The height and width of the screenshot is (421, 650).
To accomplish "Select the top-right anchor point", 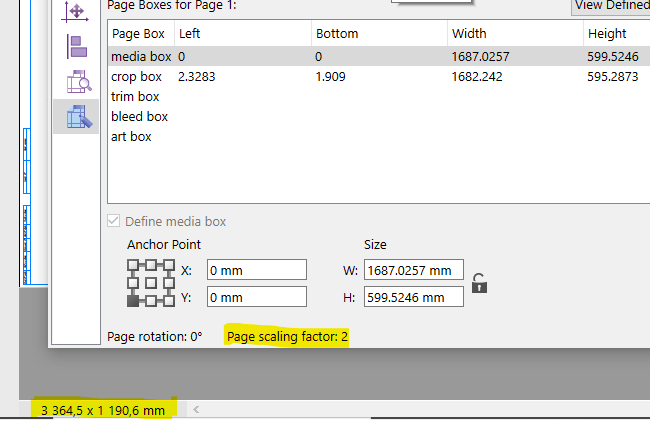I will click(169, 265).
